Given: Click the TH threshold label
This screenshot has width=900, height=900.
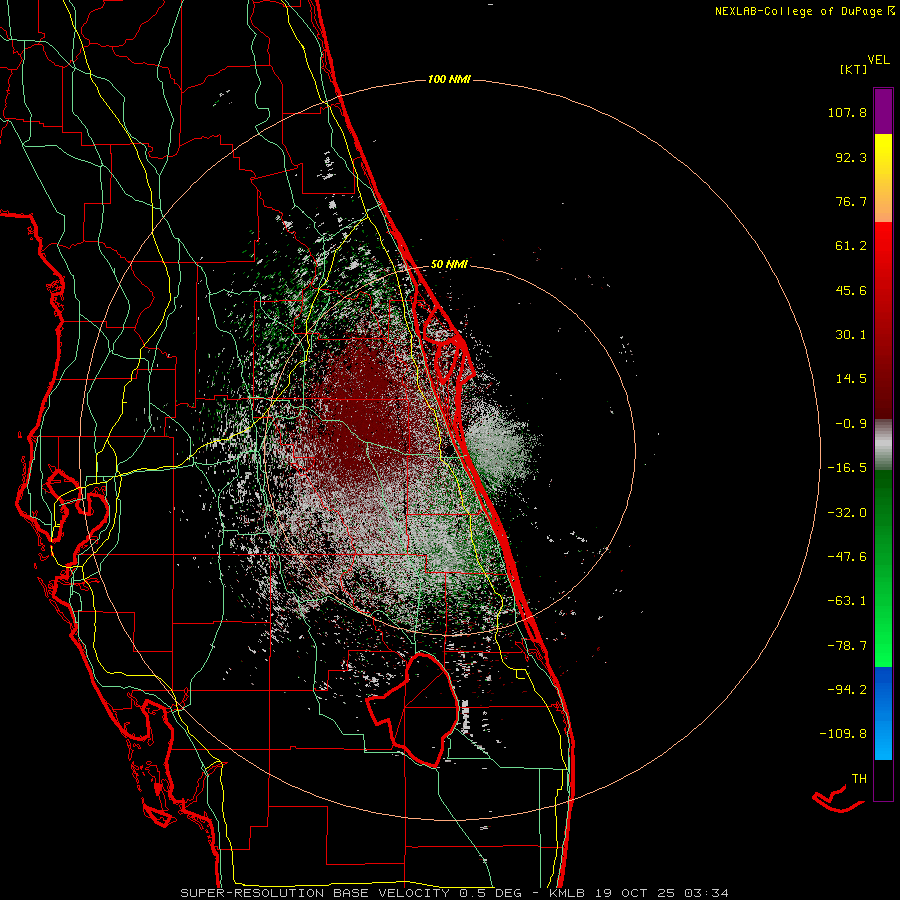Looking at the screenshot, I should 859,779.
